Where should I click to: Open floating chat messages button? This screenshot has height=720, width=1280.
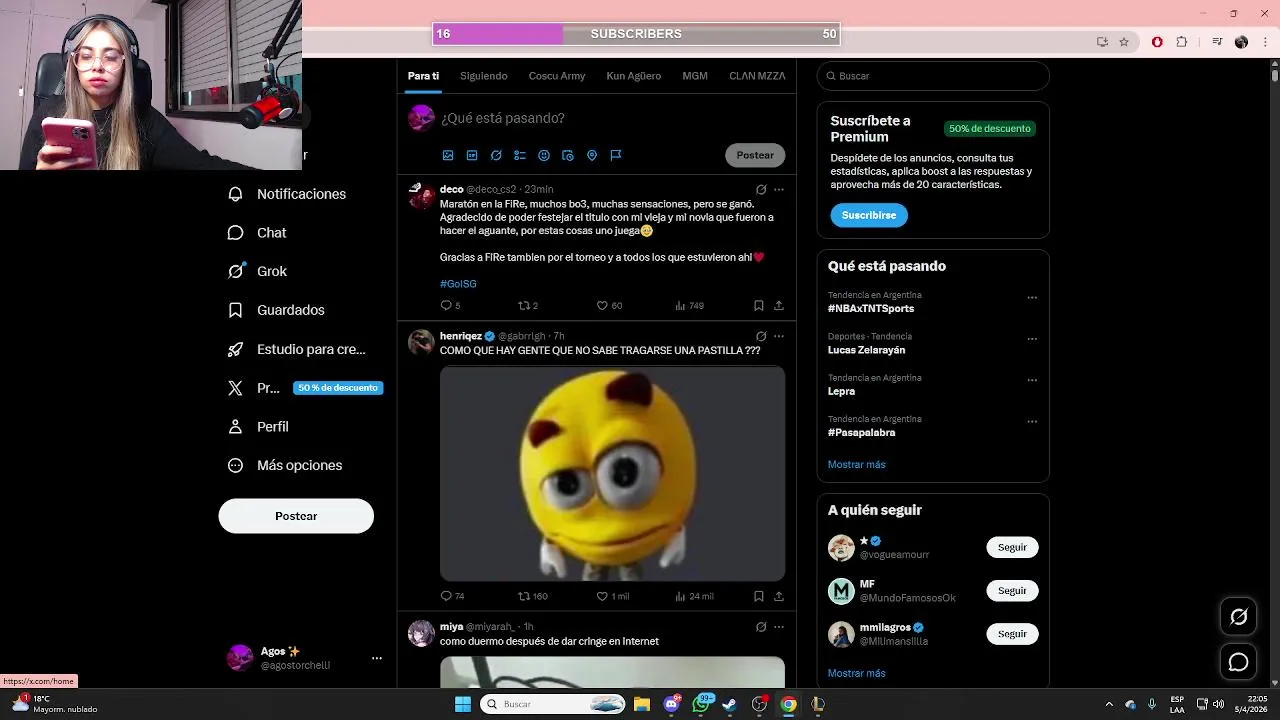(1239, 662)
